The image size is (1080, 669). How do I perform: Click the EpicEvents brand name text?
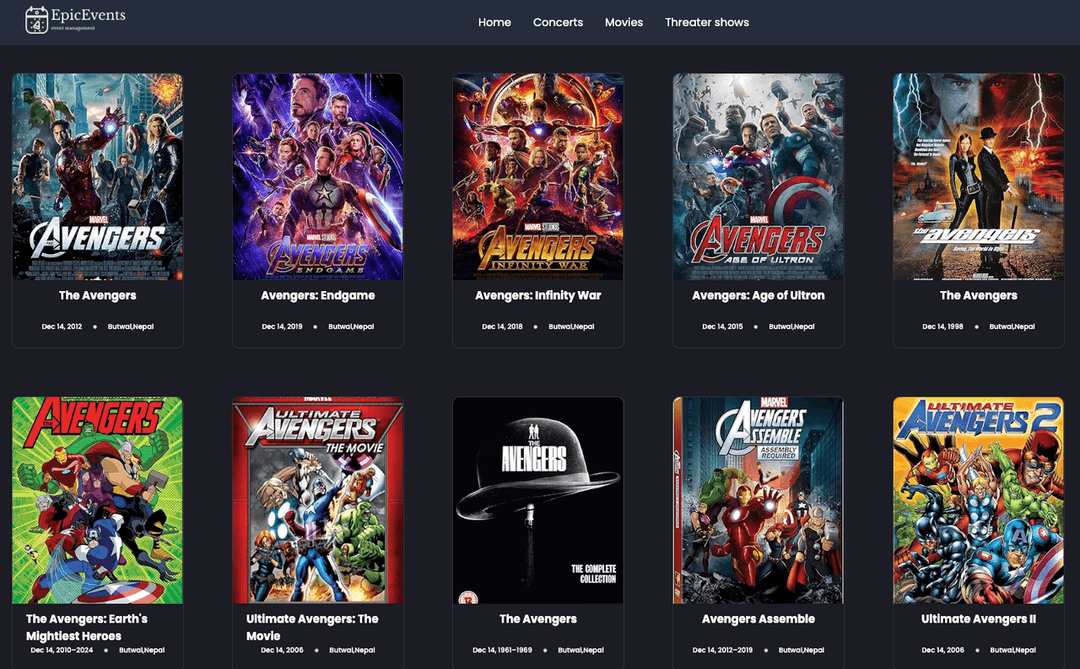click(x=88, y=15)
